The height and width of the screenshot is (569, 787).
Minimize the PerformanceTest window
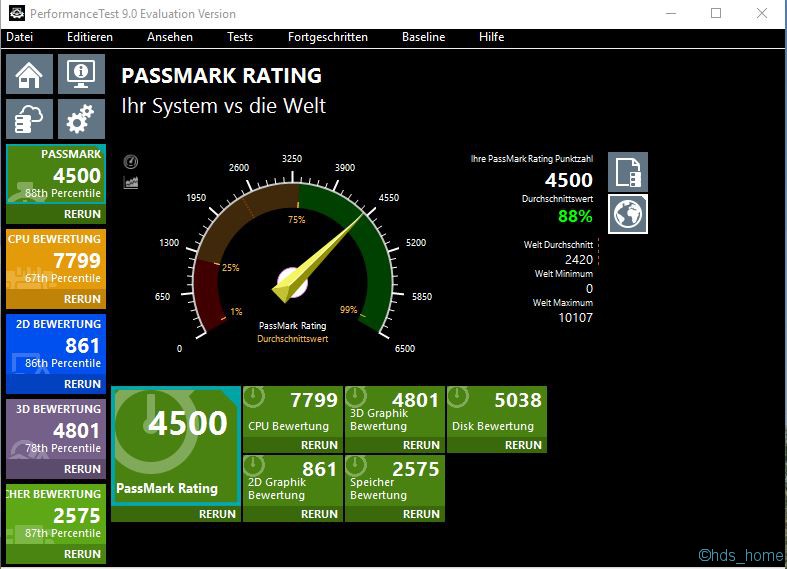point(671,14)
